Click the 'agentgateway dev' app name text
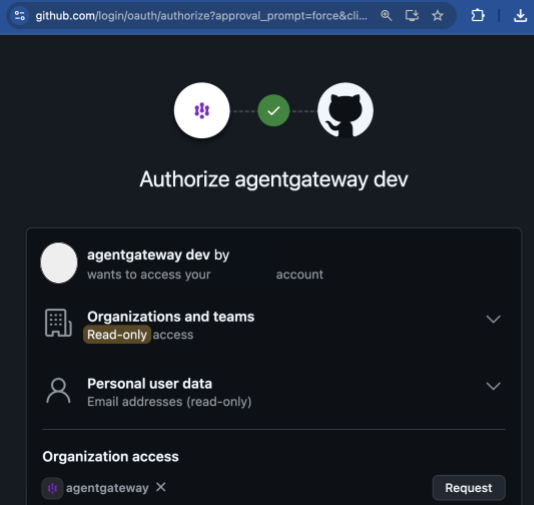534x505 pixels. pos(148,255)
